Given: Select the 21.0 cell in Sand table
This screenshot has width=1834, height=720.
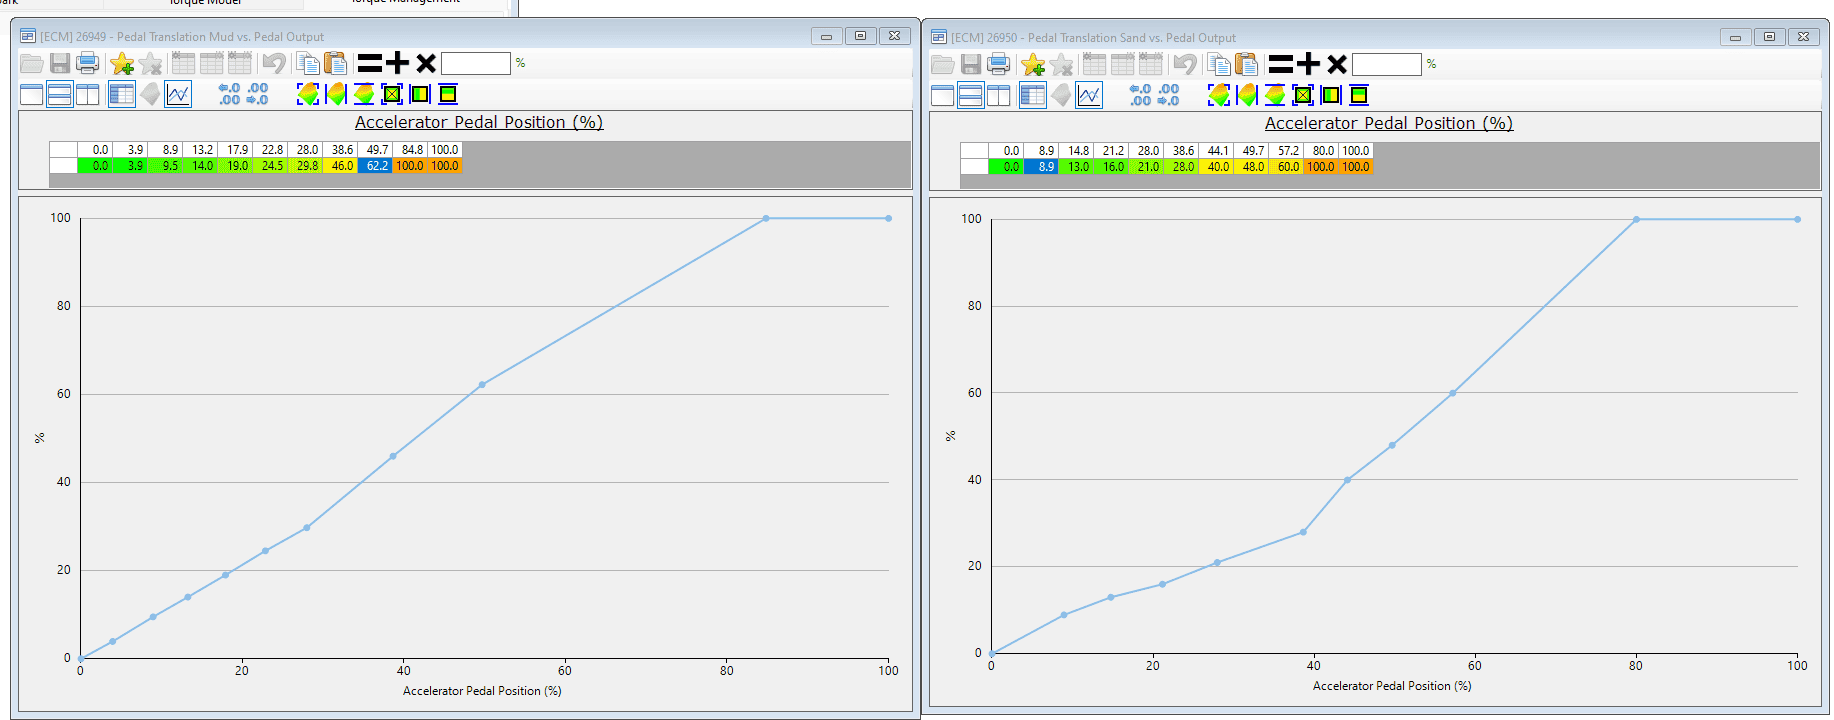Looking at the screenshot, I should 1146,167.
